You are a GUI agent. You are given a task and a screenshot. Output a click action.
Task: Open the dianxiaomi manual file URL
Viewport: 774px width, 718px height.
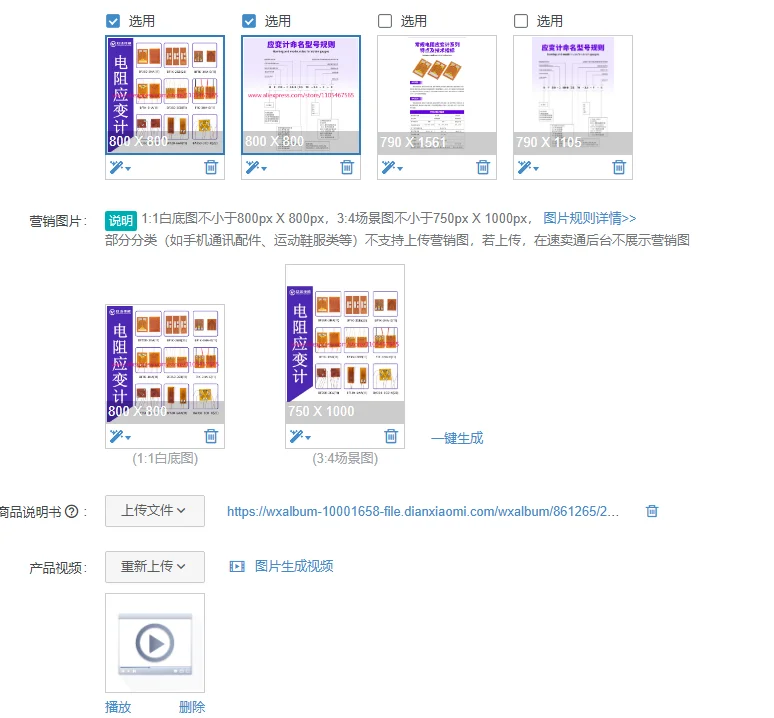(x=423, y=511)
